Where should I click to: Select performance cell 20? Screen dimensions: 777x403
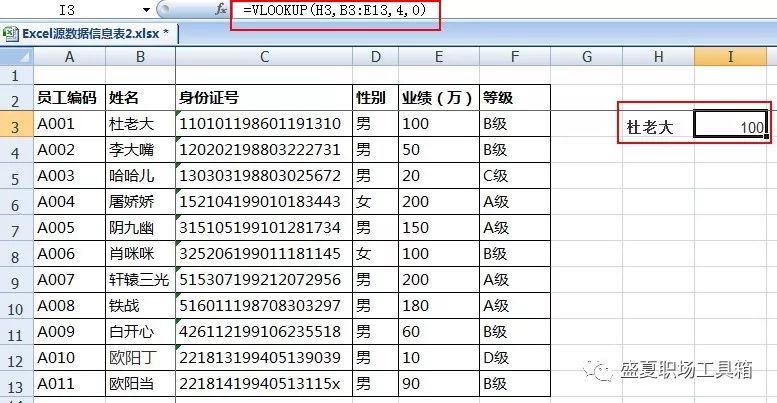pyautogui.click(x=439, y=176)
